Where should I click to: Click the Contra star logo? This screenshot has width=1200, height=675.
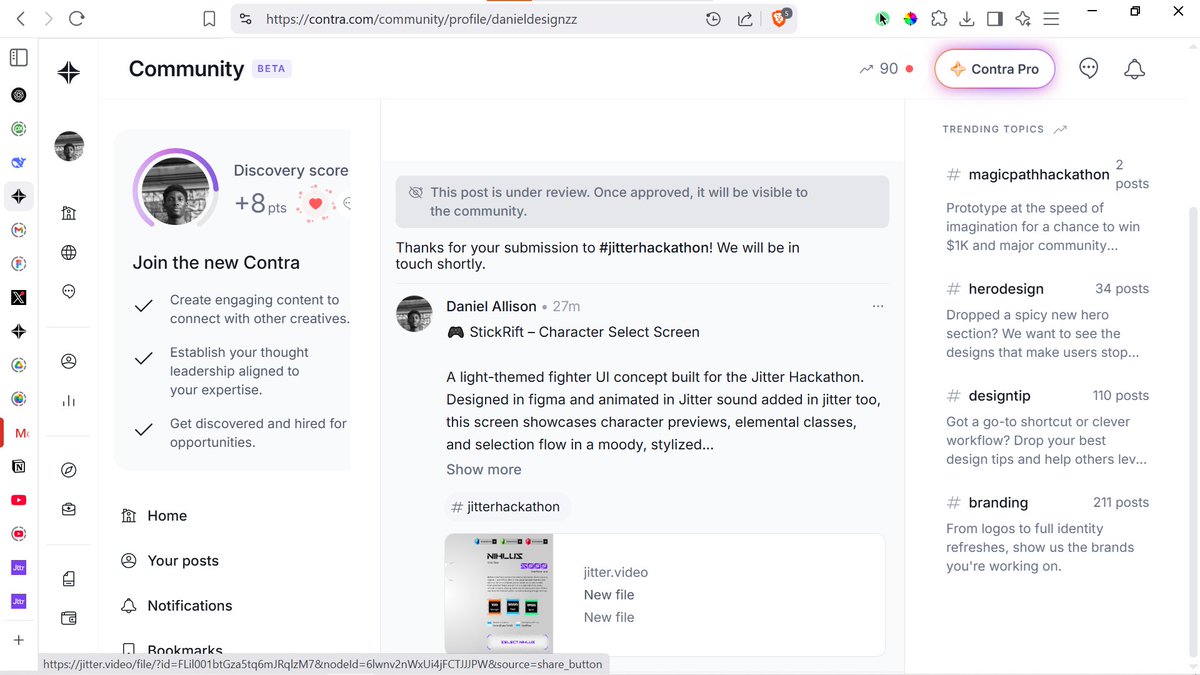(x=69, y=72)
